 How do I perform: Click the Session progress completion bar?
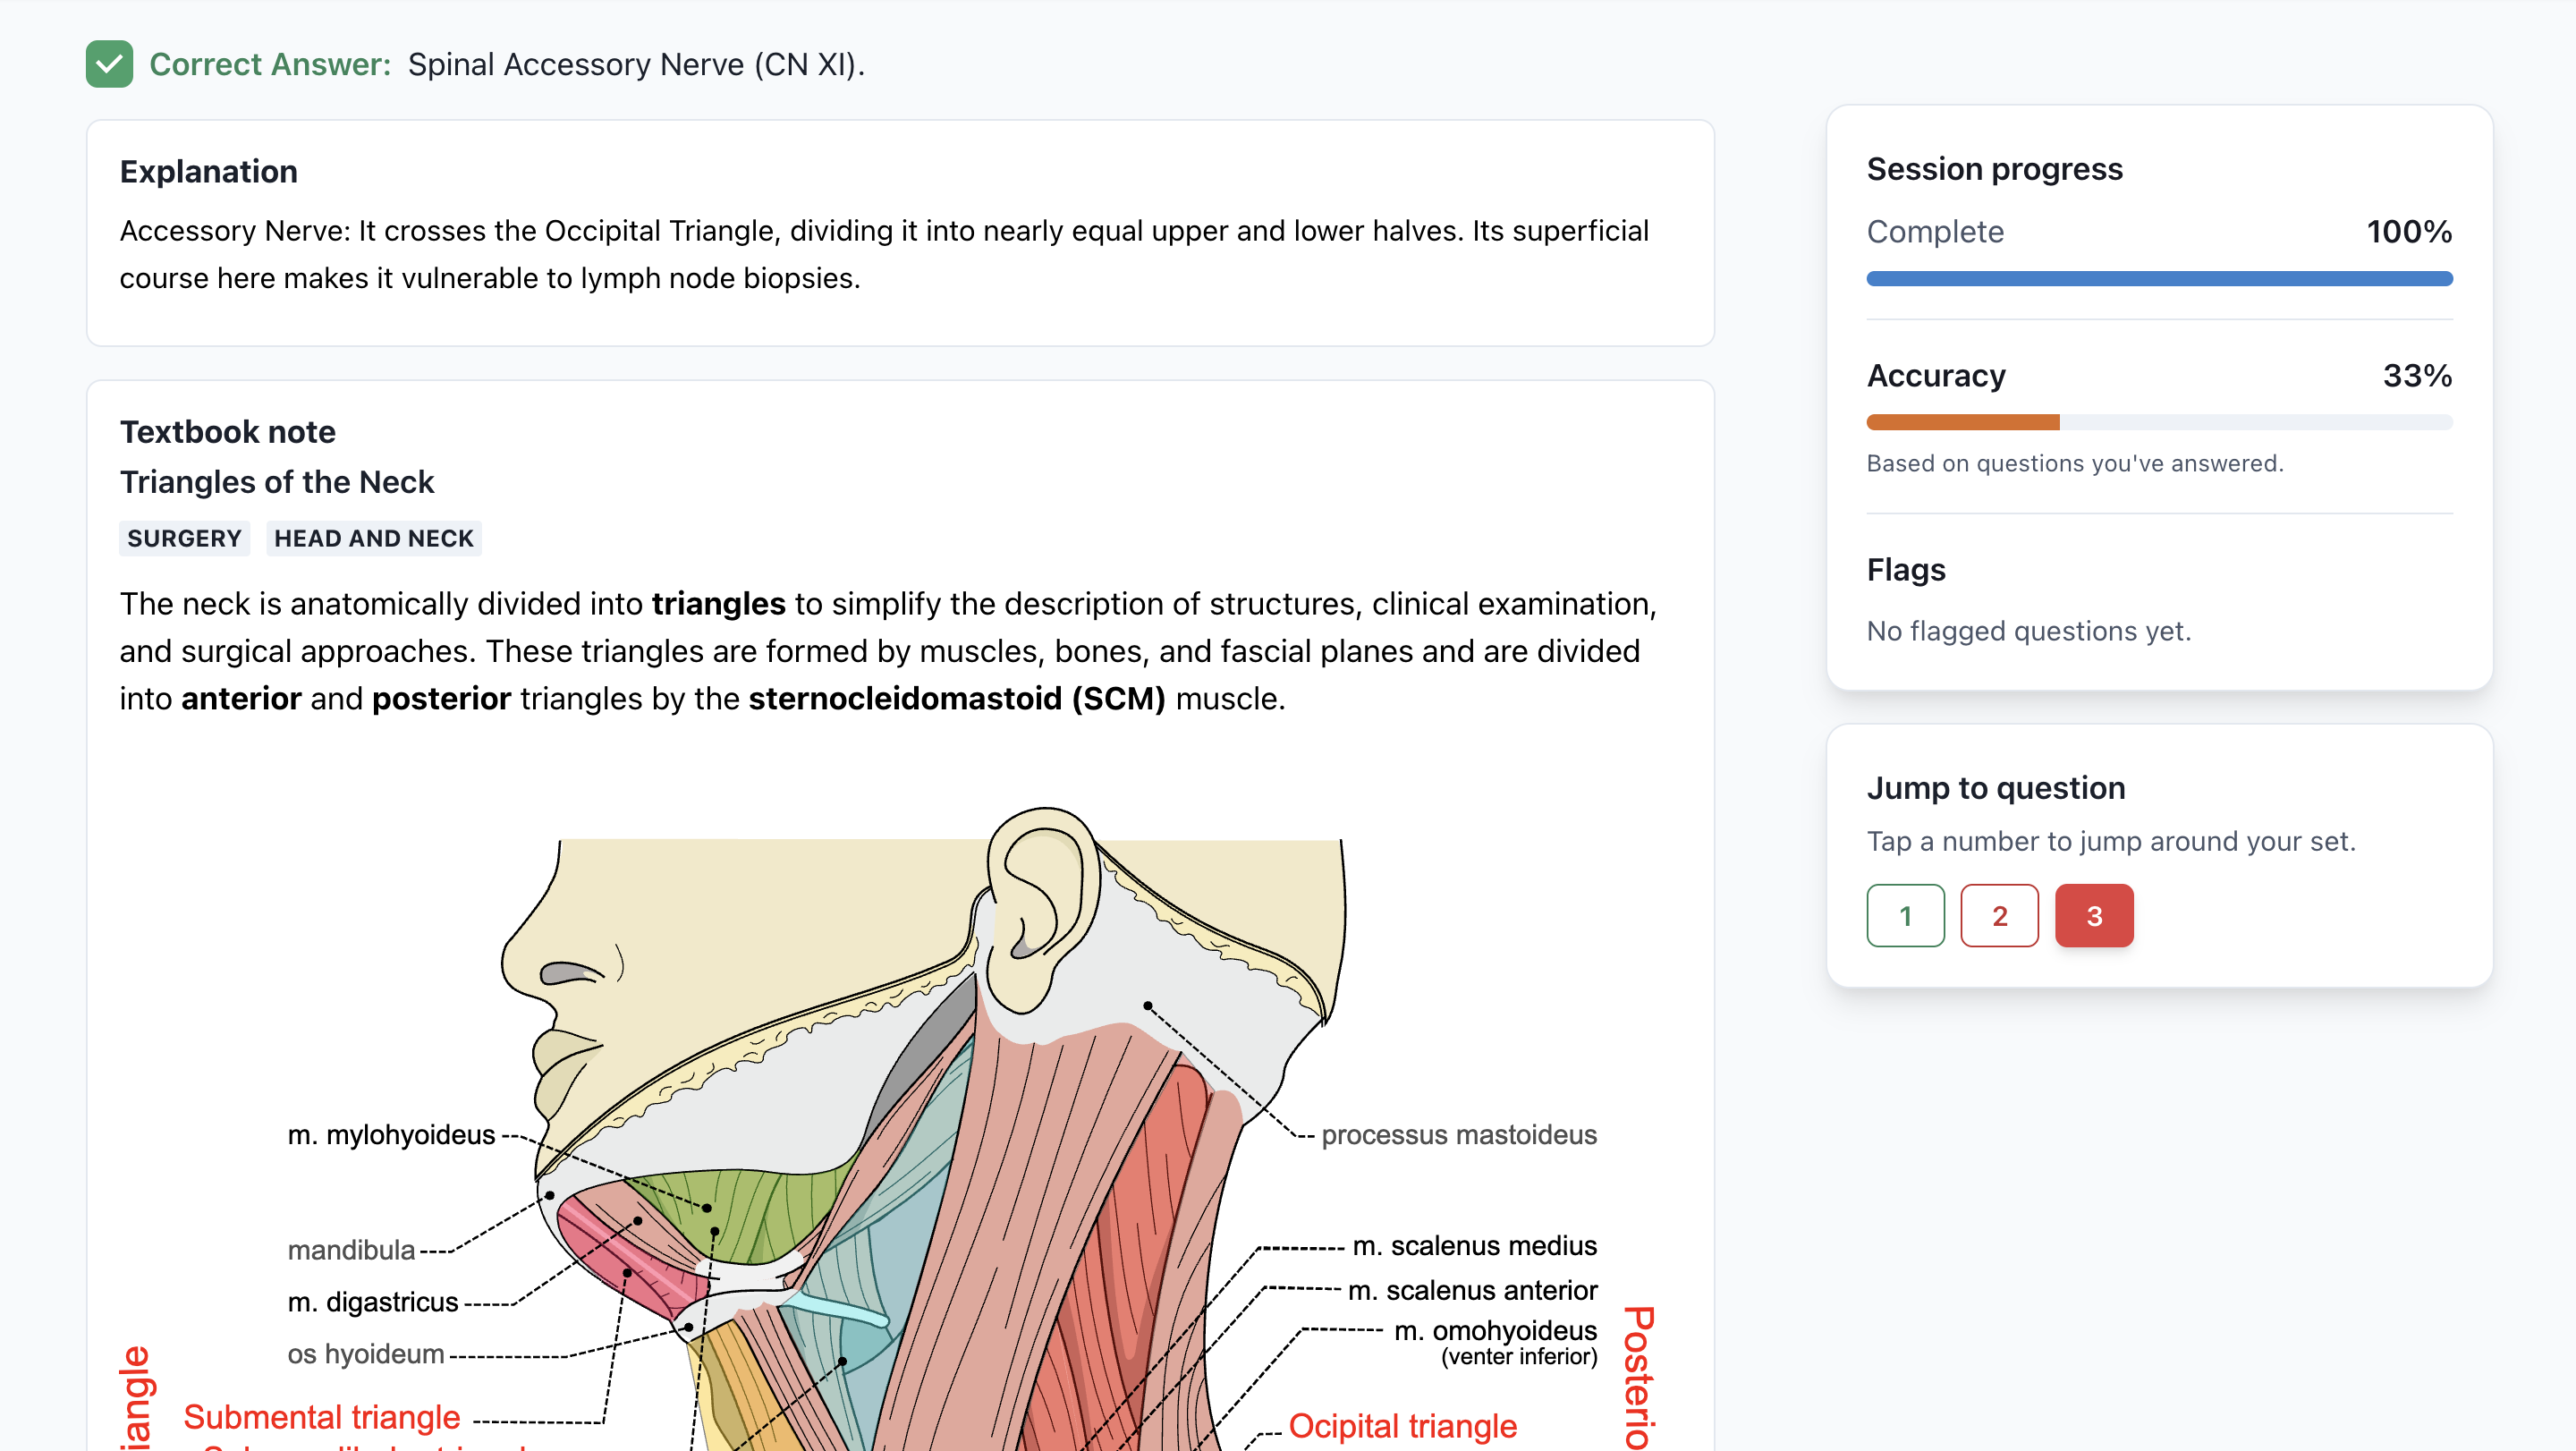coord(2158,278)
